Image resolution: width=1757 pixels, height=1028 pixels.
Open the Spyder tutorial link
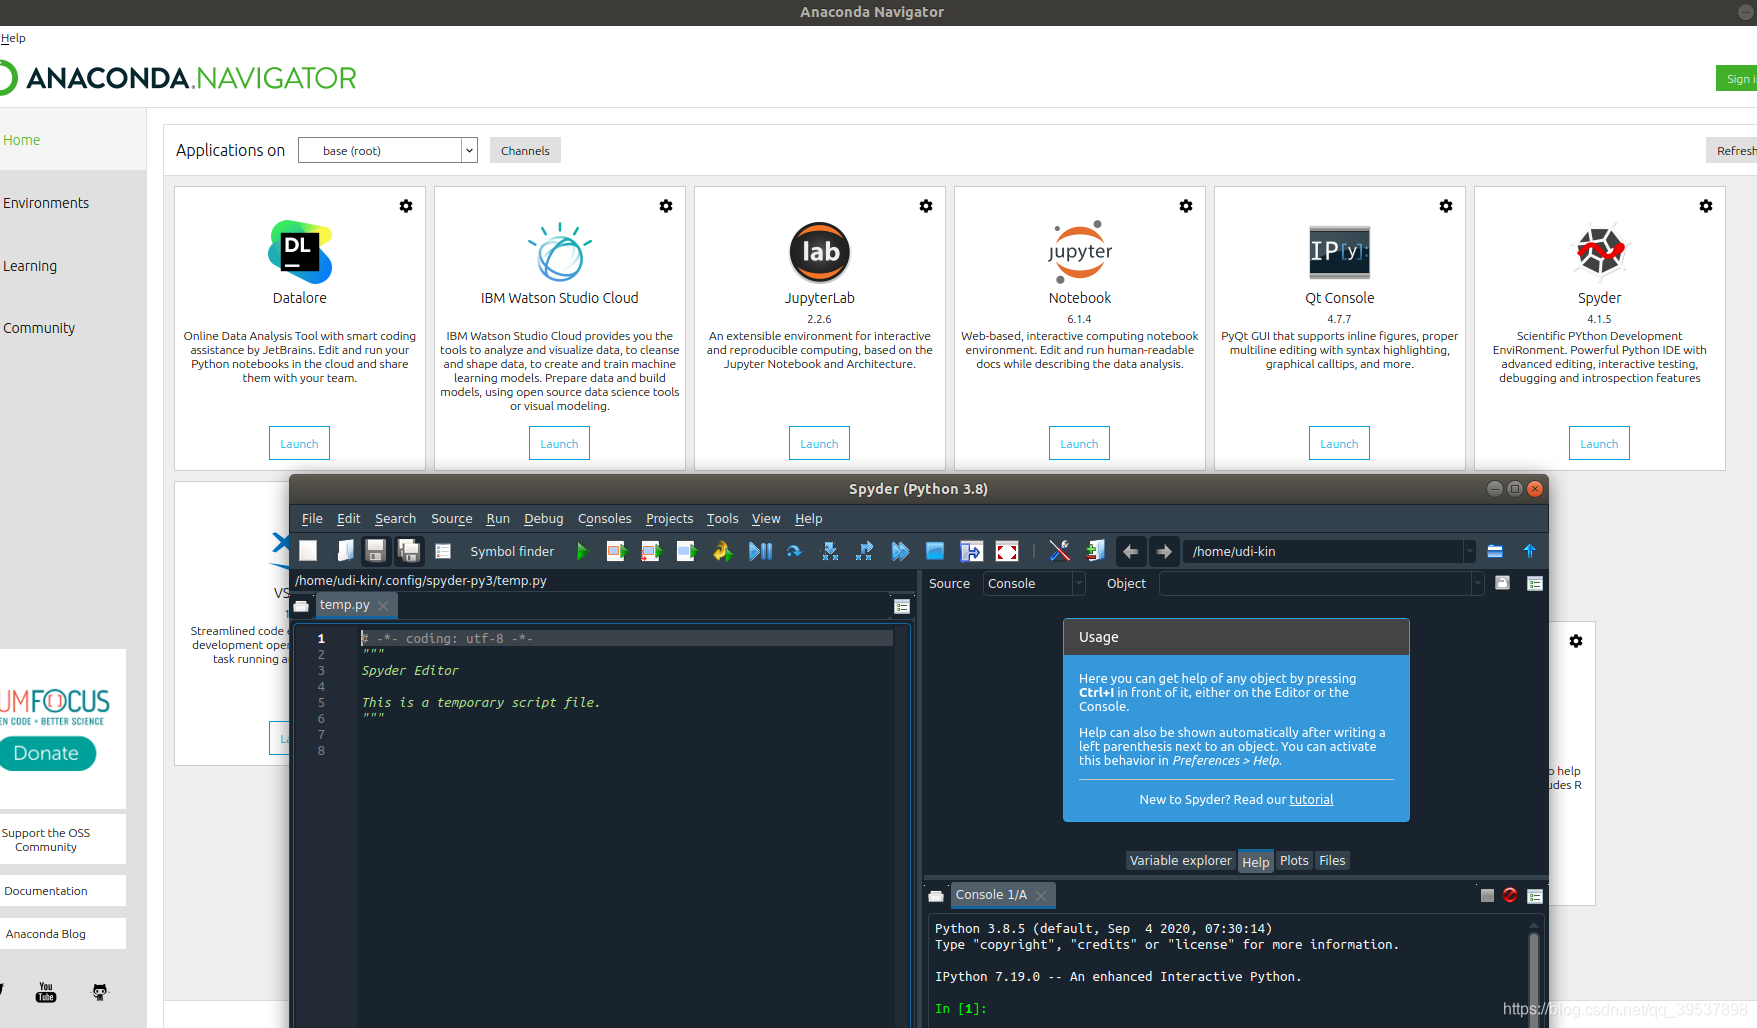pos(1311,799)
